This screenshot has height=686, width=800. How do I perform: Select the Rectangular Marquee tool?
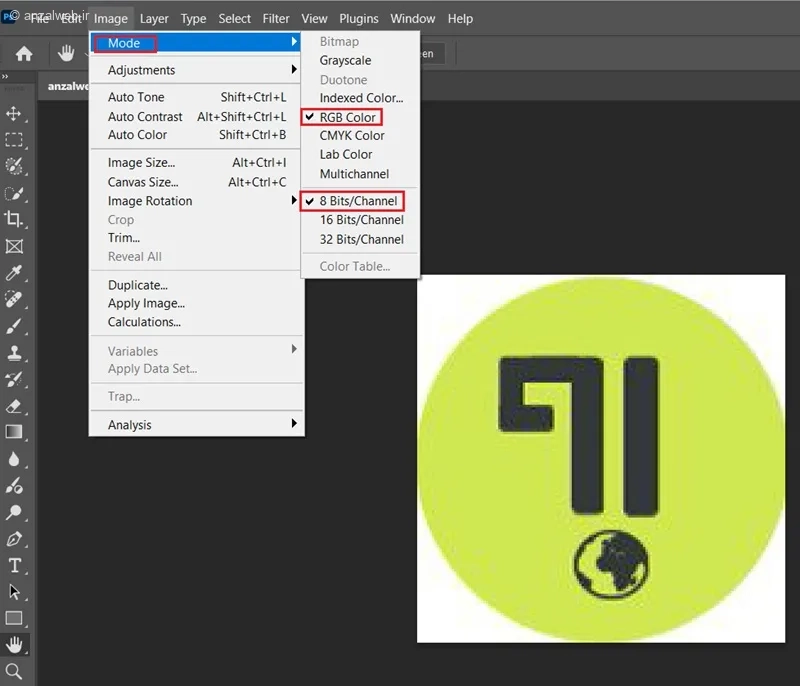[x=14, y=140]
